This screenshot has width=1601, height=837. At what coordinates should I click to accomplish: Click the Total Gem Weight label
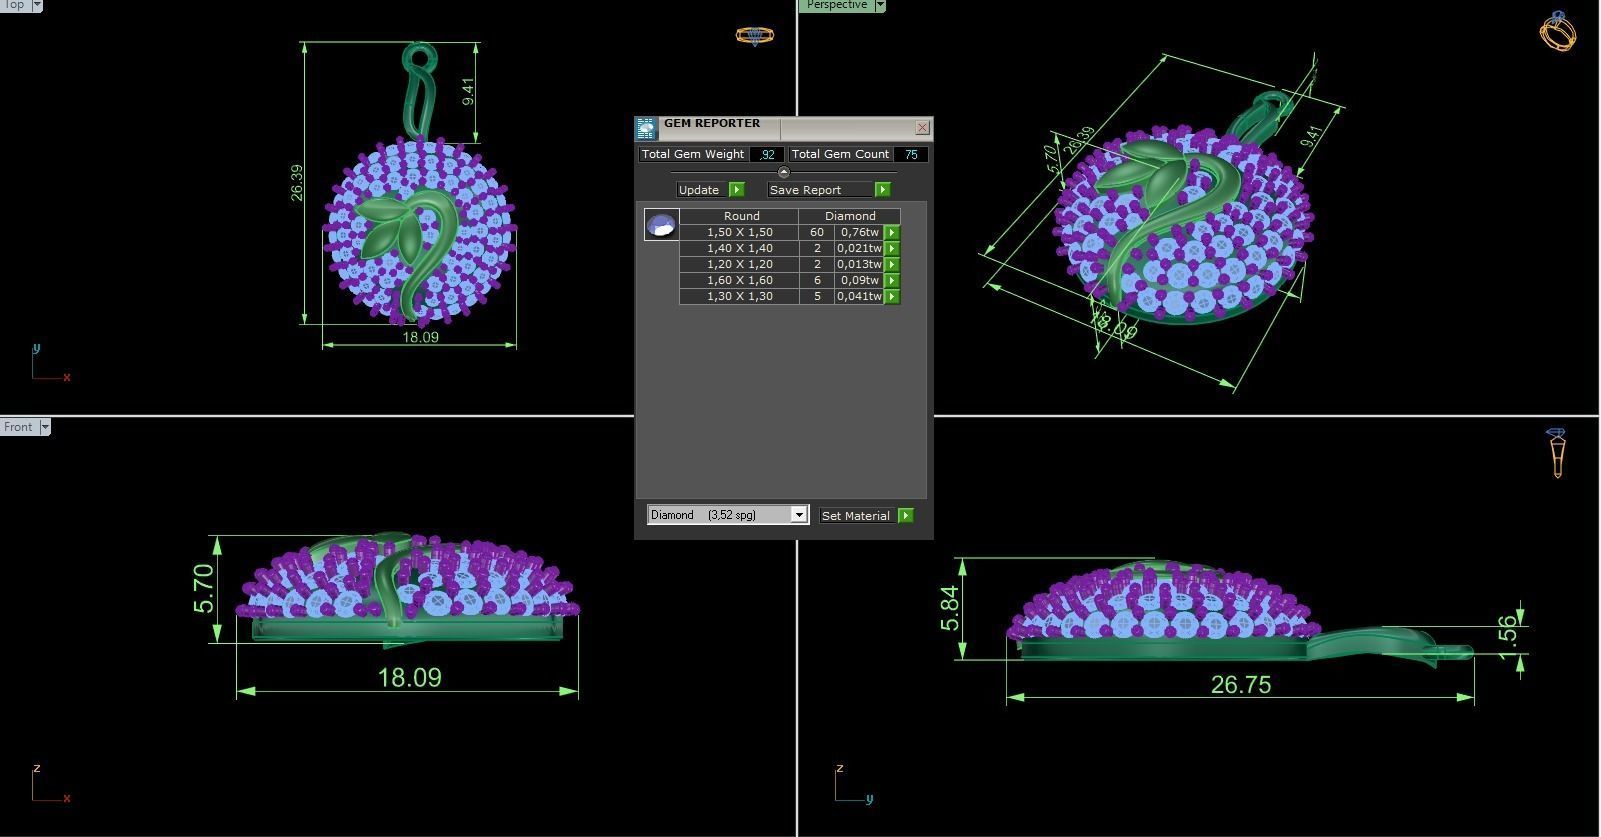tap(693, 154)
